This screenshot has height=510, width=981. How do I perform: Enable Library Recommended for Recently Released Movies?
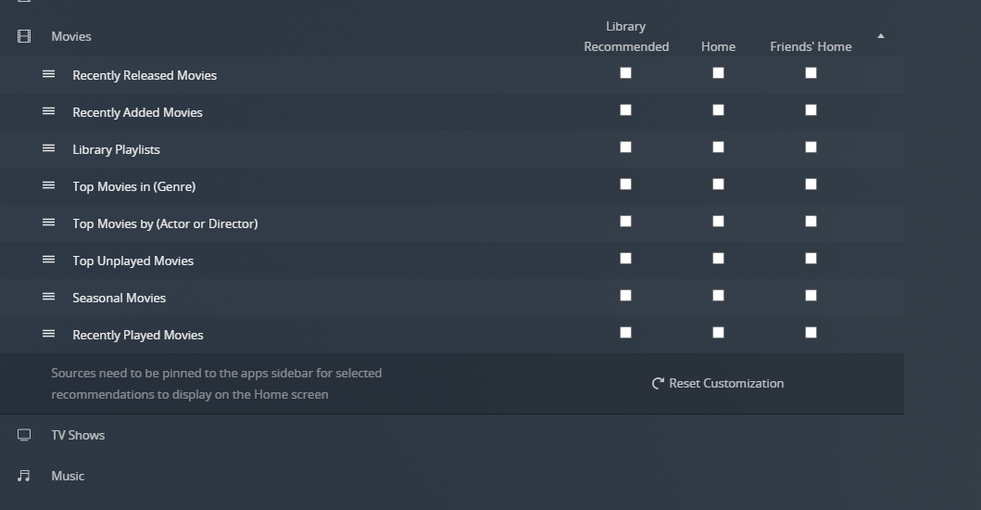click(626, 73)
